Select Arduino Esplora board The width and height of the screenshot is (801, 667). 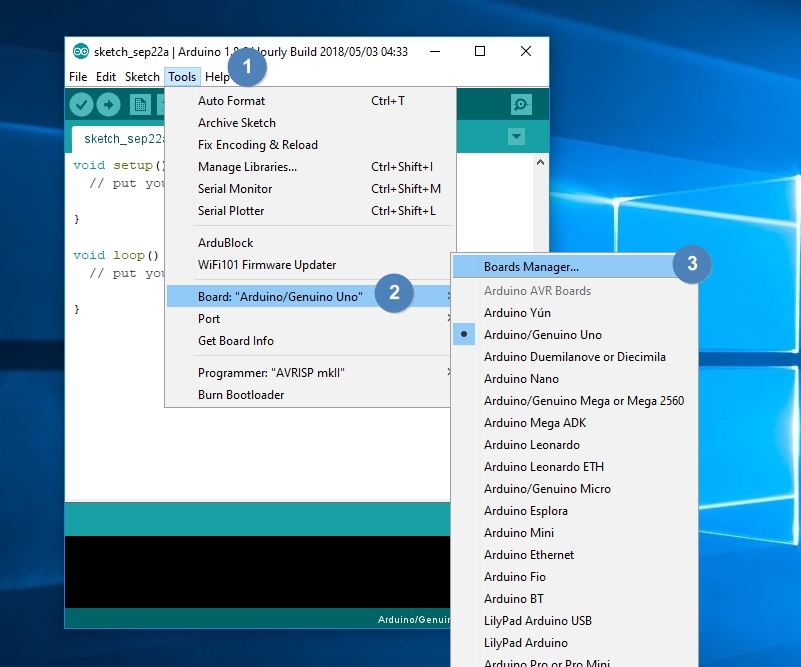coord(575,510)
